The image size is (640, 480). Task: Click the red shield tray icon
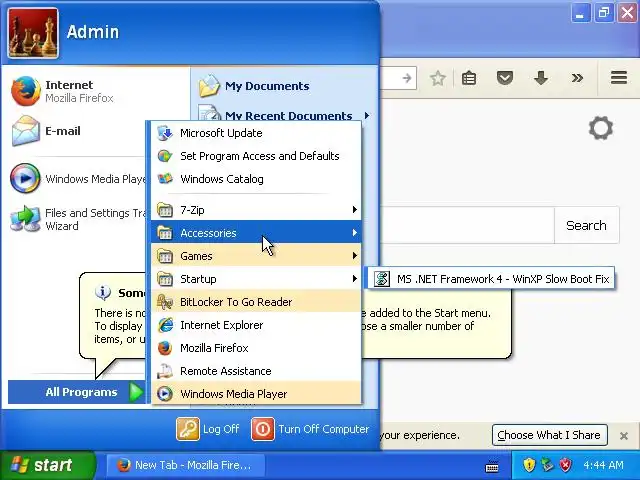point(566,464)
